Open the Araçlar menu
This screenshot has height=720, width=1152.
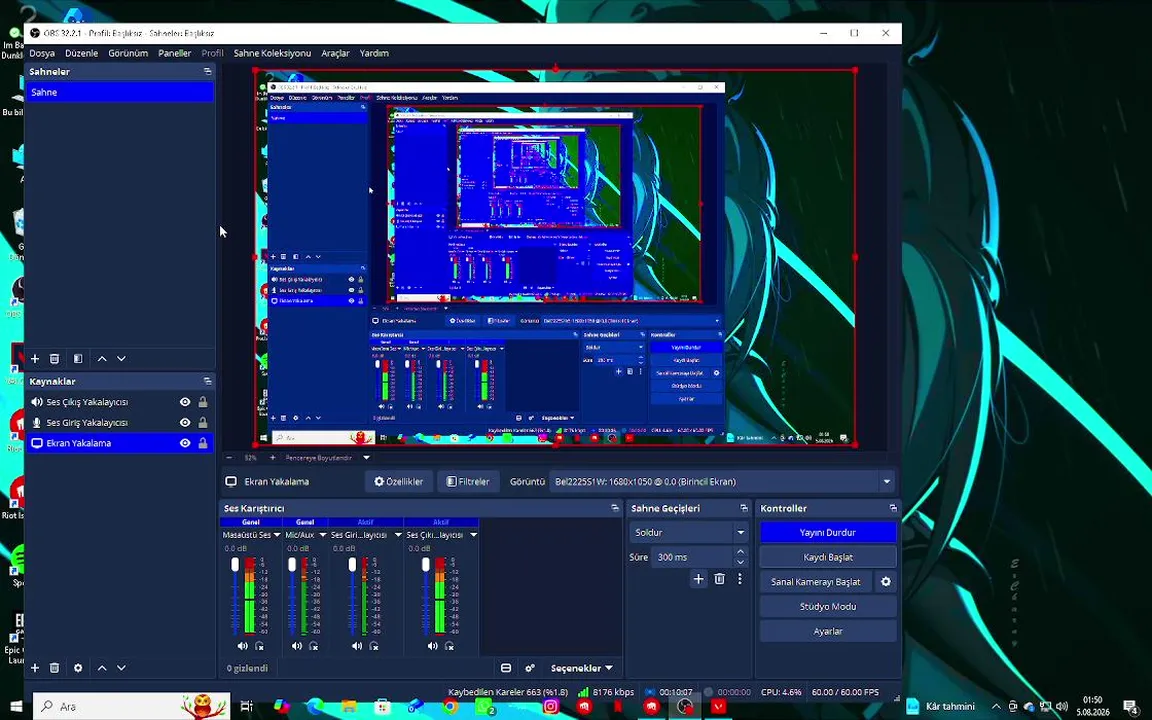click(x=335, y=53)
